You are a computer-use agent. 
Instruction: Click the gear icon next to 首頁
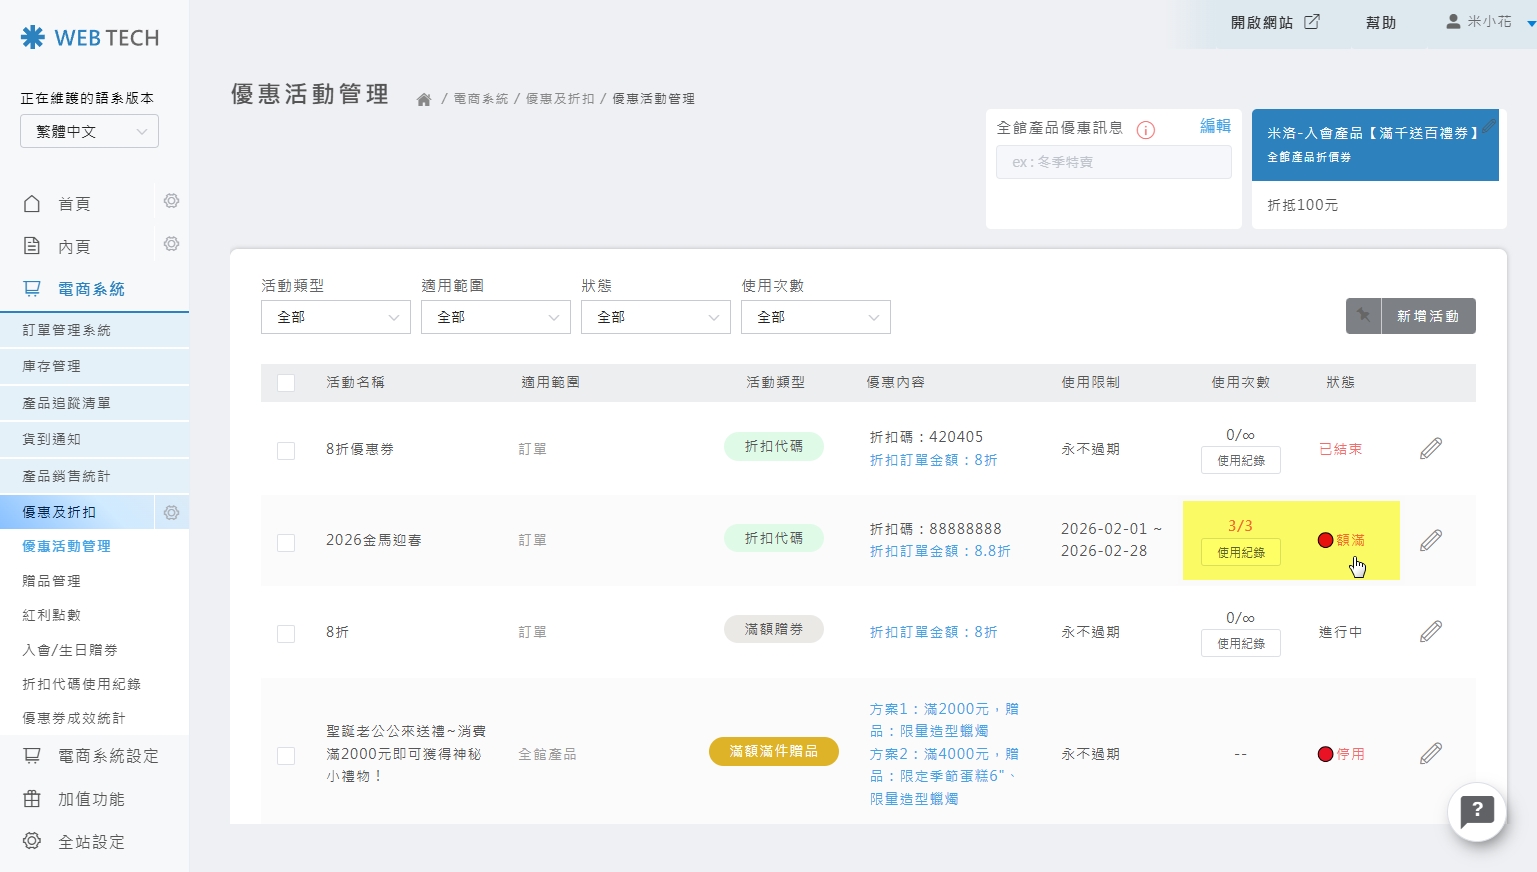171,201
